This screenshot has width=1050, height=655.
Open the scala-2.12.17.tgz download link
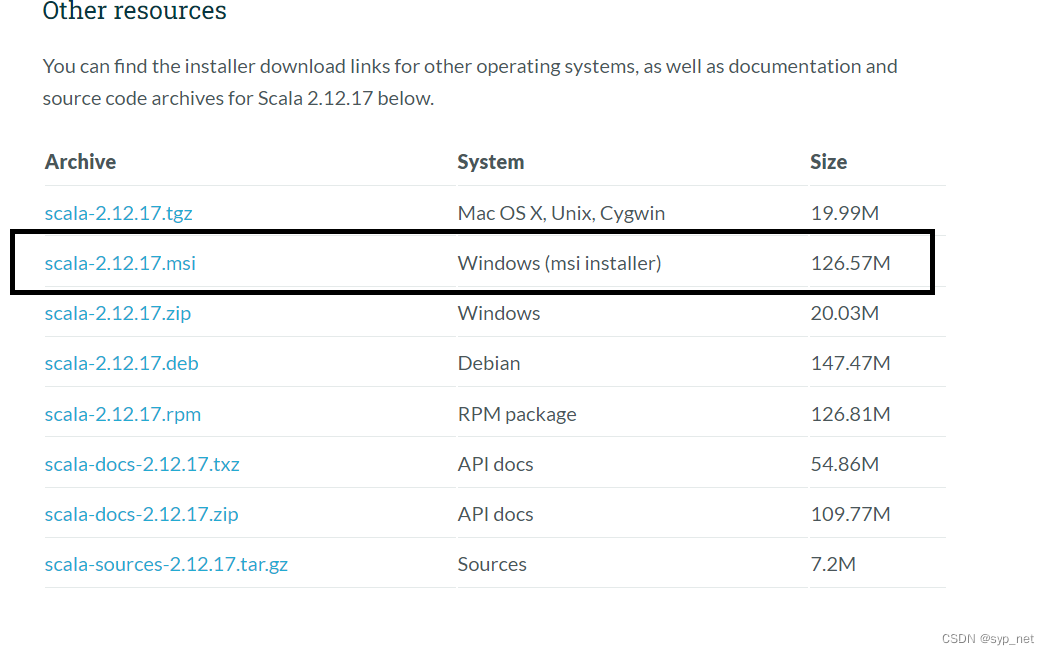pos(118,213)
